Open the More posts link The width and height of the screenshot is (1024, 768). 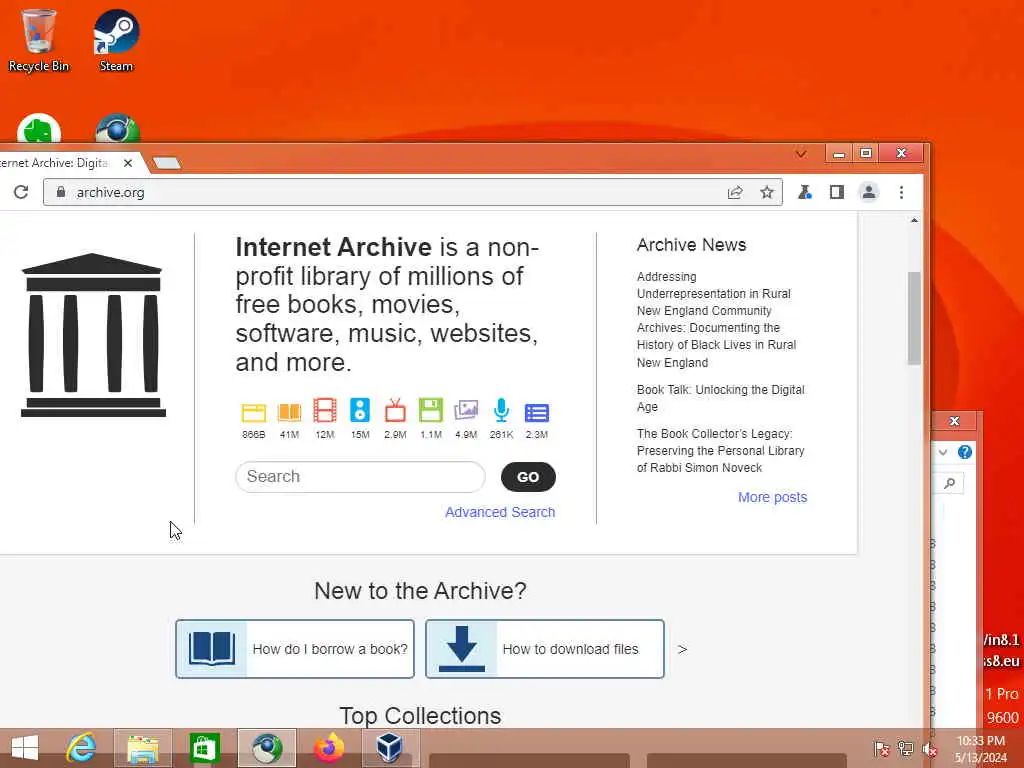pyautogui.click(x=773, y=497)
